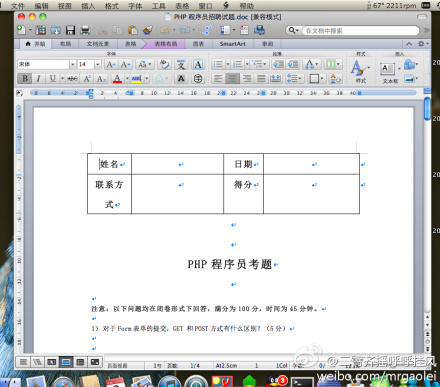Toggle center text alignment

click(x=232, y=79)
